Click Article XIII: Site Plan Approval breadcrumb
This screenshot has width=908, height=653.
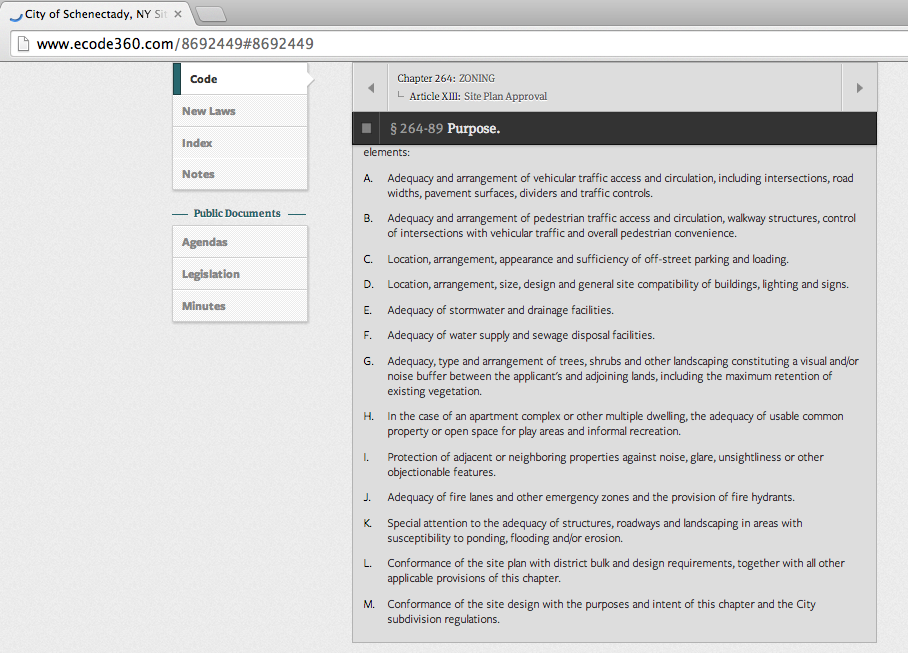click(x=478, y=96)
